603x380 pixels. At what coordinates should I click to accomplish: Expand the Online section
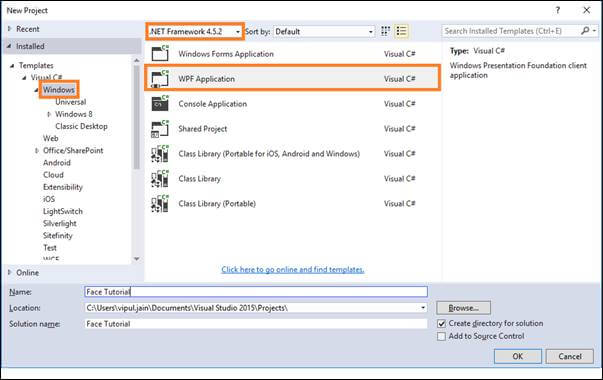point(10,272)
